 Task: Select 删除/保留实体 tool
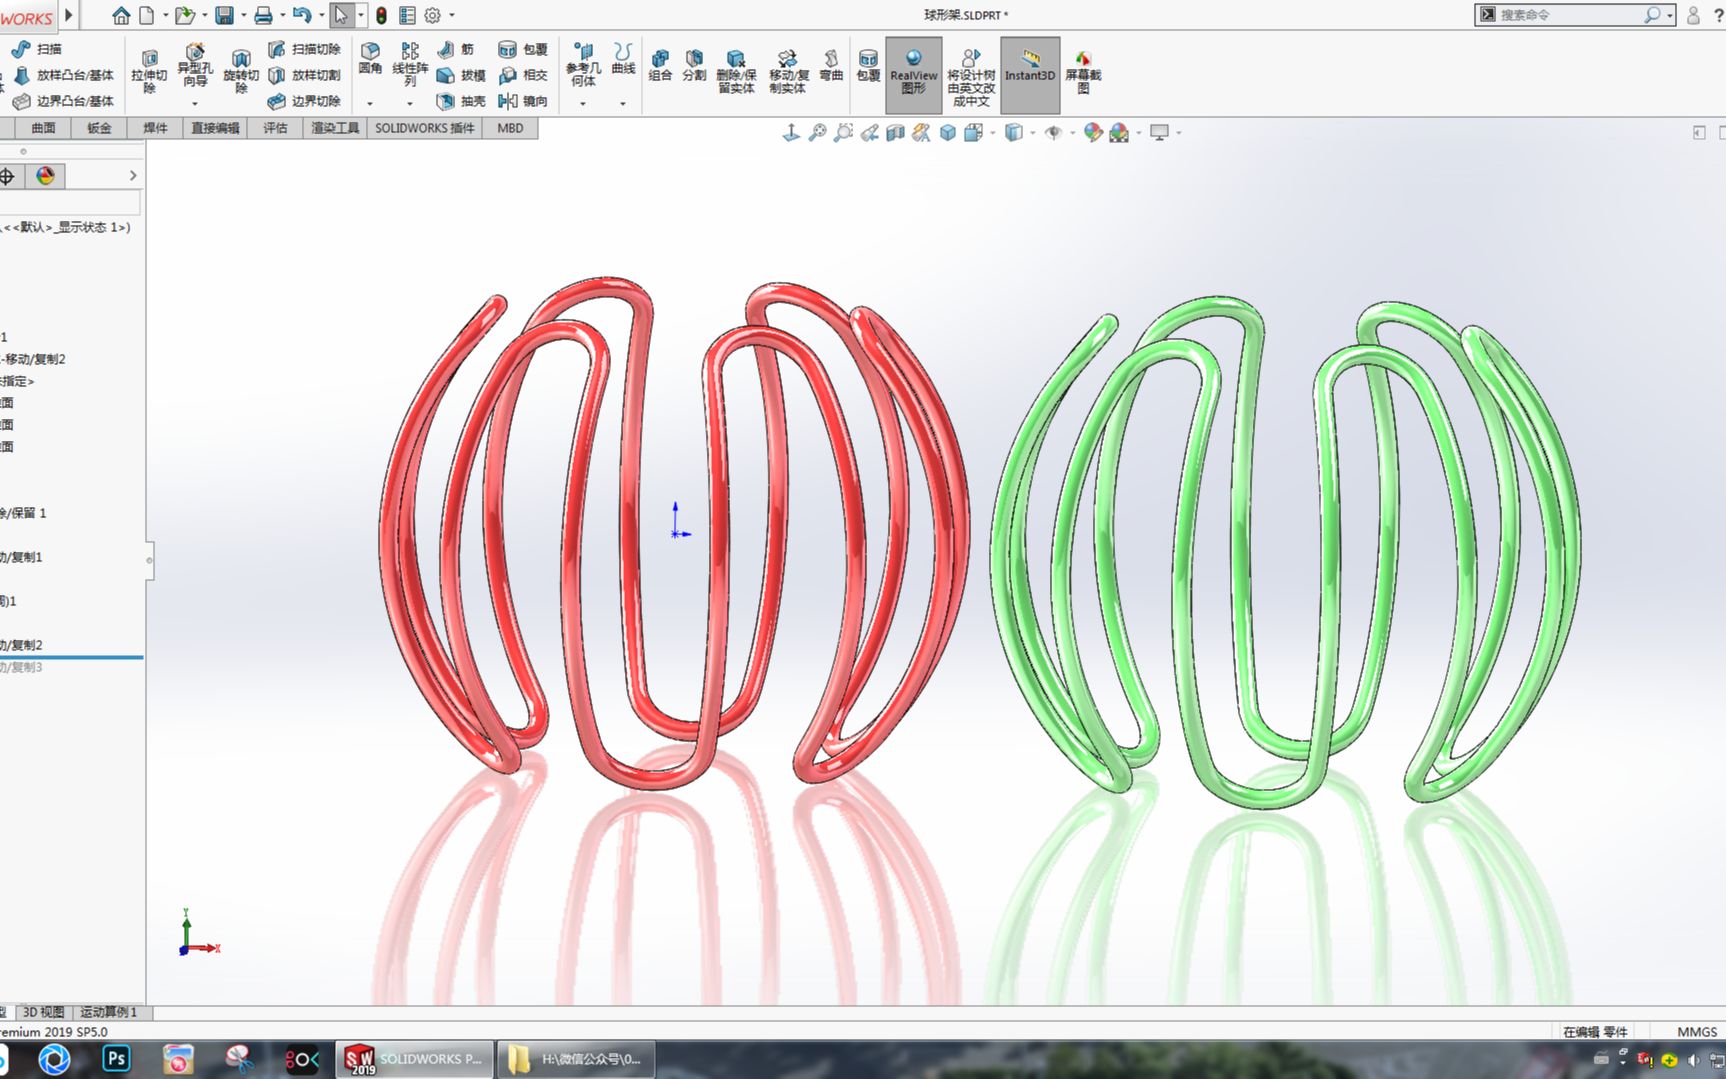pos(736,71)
